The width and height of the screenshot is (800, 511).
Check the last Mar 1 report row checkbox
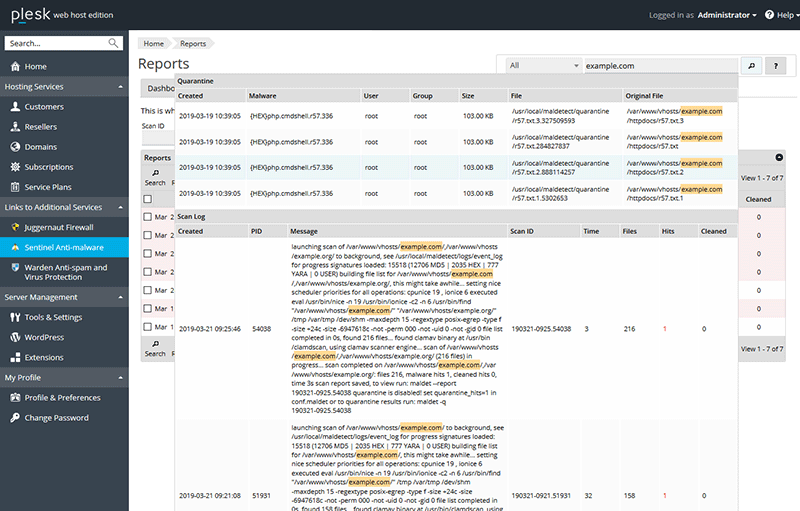pyautogui.click(x=147, y=327)
